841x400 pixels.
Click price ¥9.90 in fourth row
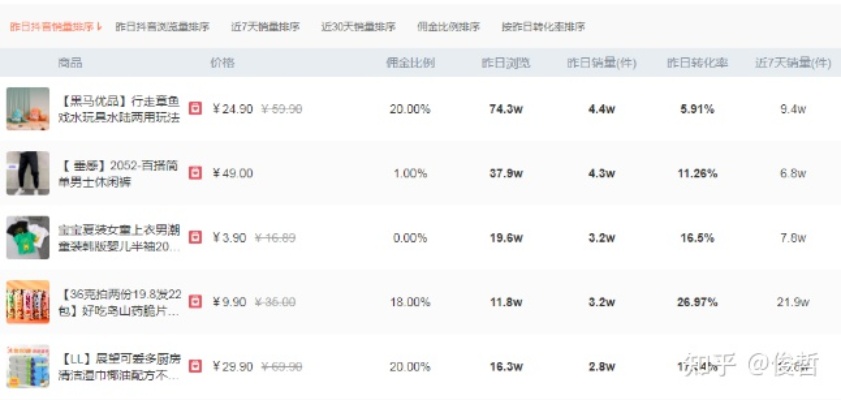point(229,302)
